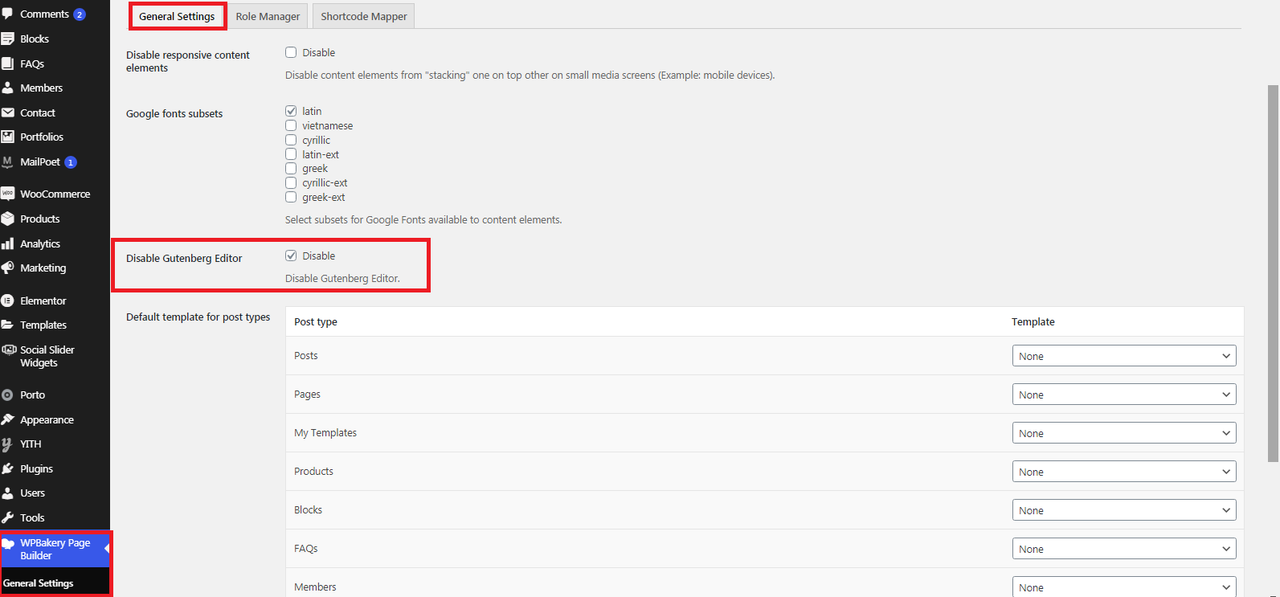Click the WooCommerce icon in sidebar
This screenshot has height=597, width=1280.
click(x=8, y=194)
